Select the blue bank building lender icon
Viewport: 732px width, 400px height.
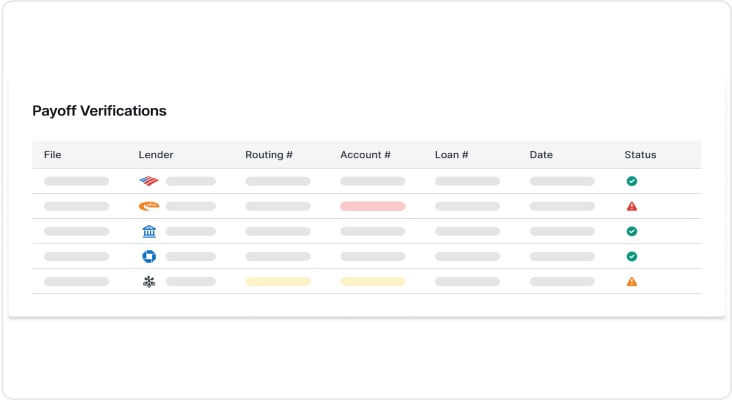[x=149, y=231]
